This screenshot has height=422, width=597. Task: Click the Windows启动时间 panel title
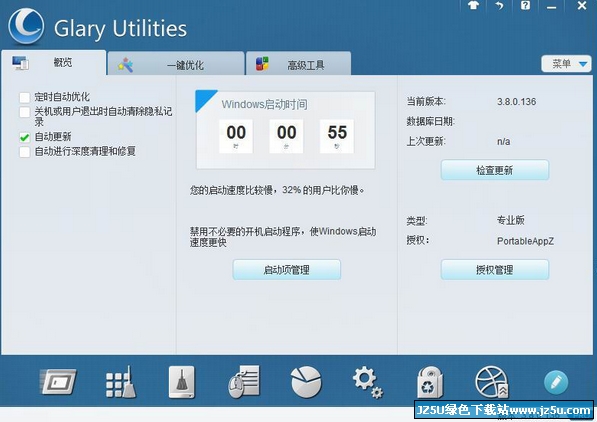coord(265,104)
